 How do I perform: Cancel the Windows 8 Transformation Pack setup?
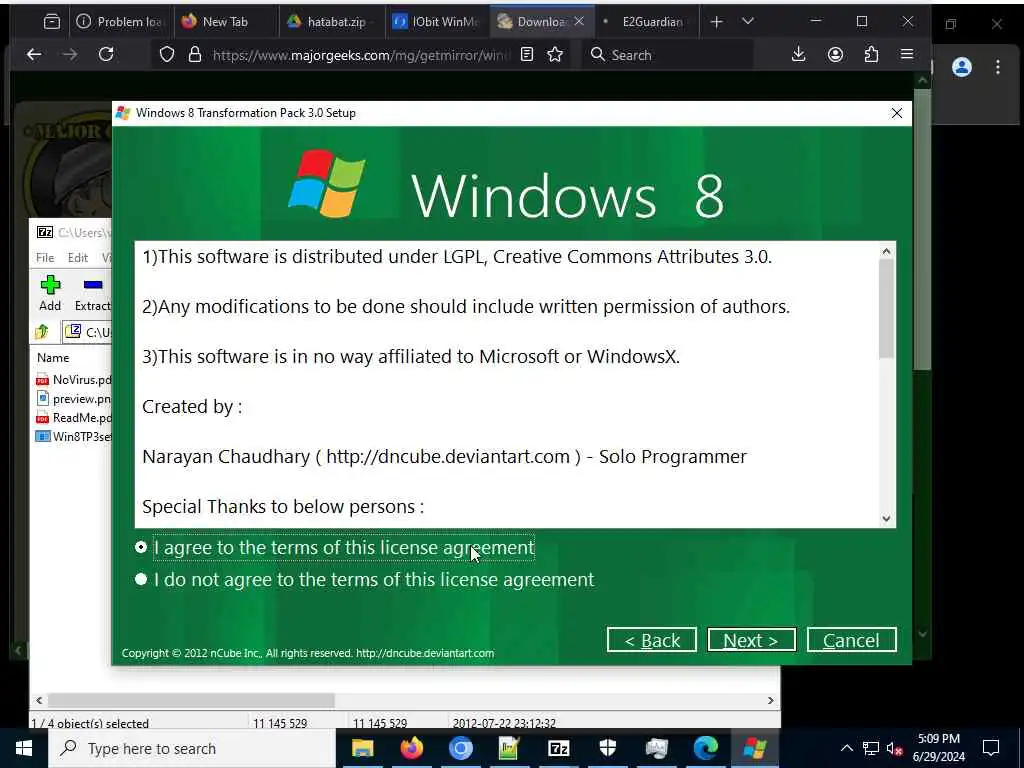pos(851,640)
